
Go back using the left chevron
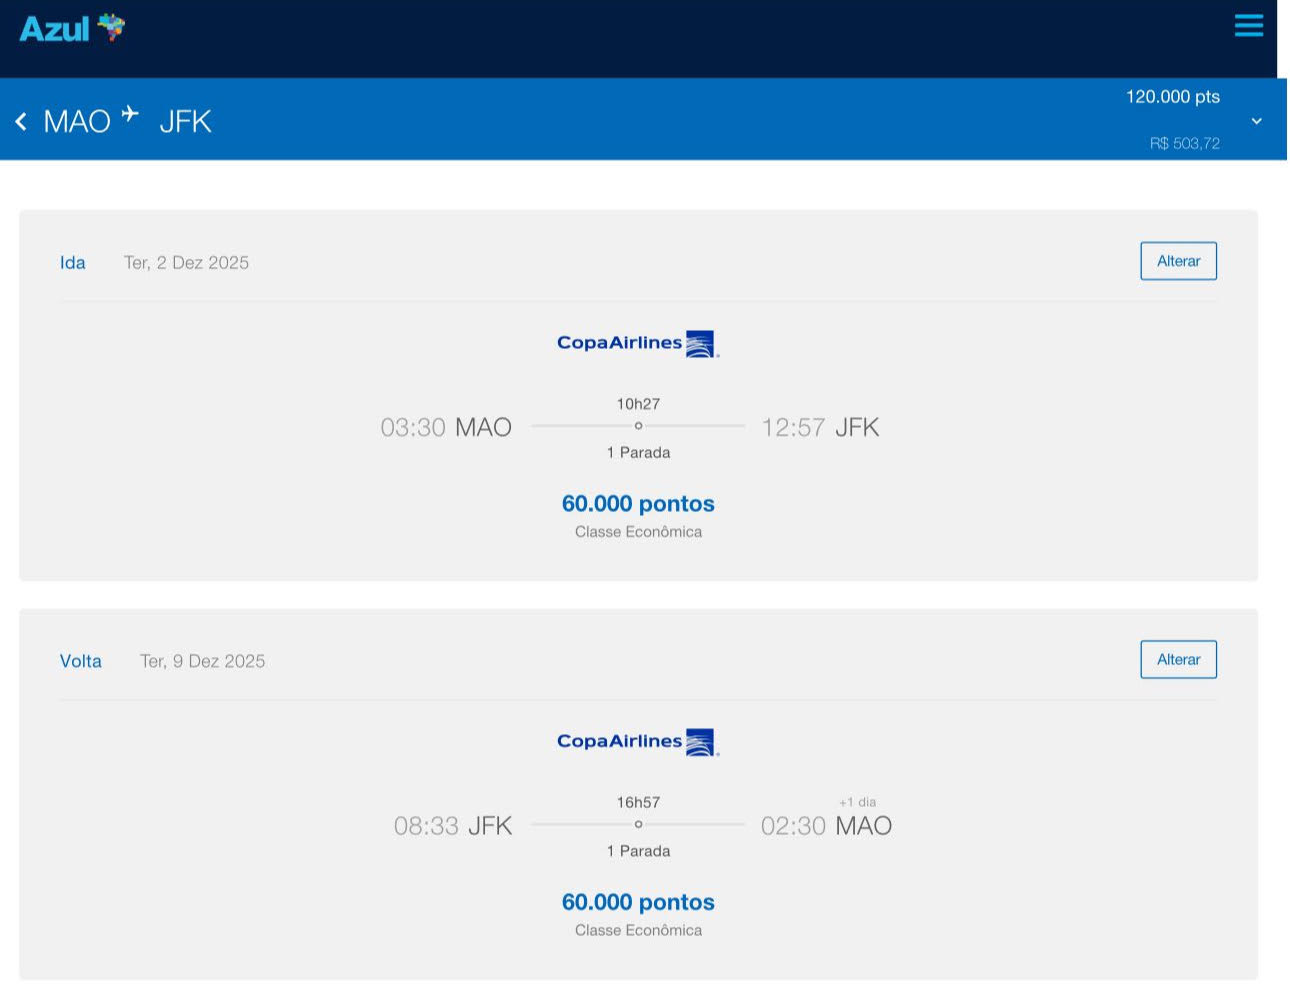21,122
